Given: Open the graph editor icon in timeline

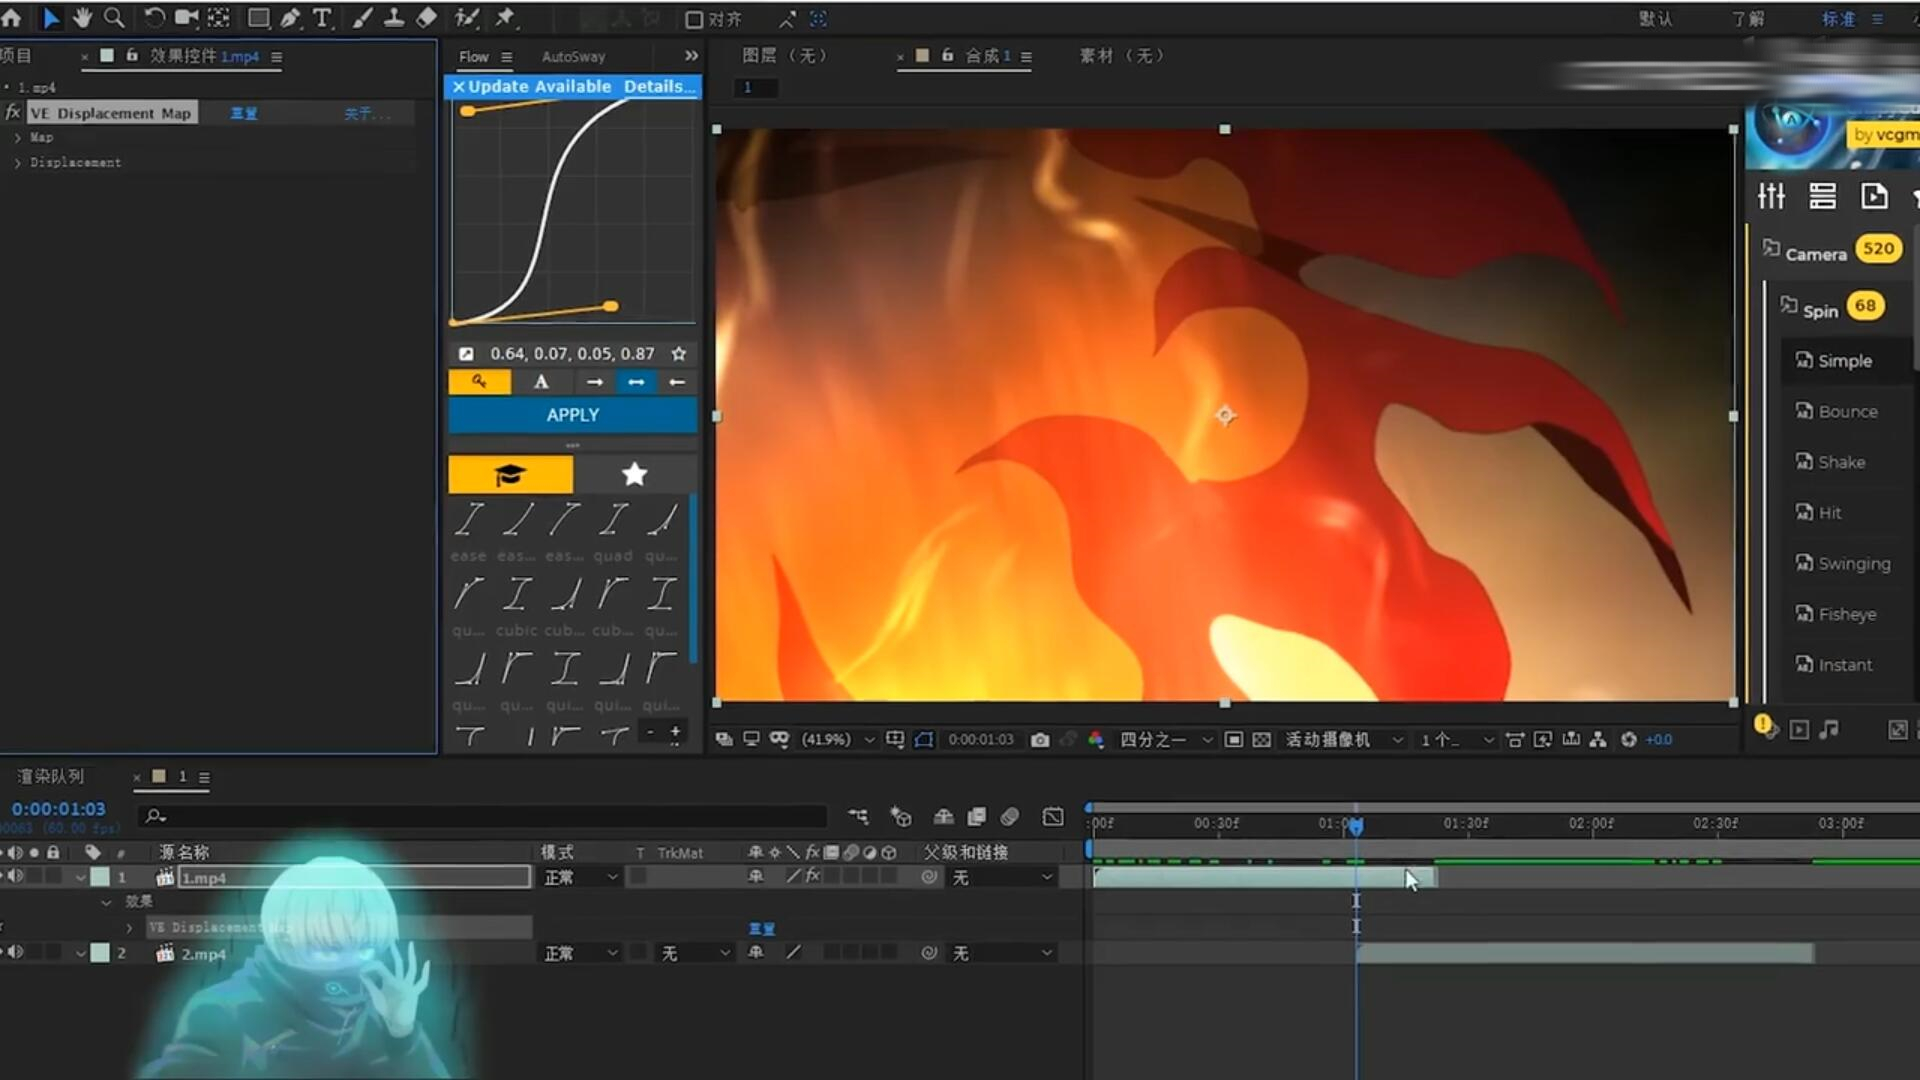Looking at the screenshot, I should (x=1053, y=817).
